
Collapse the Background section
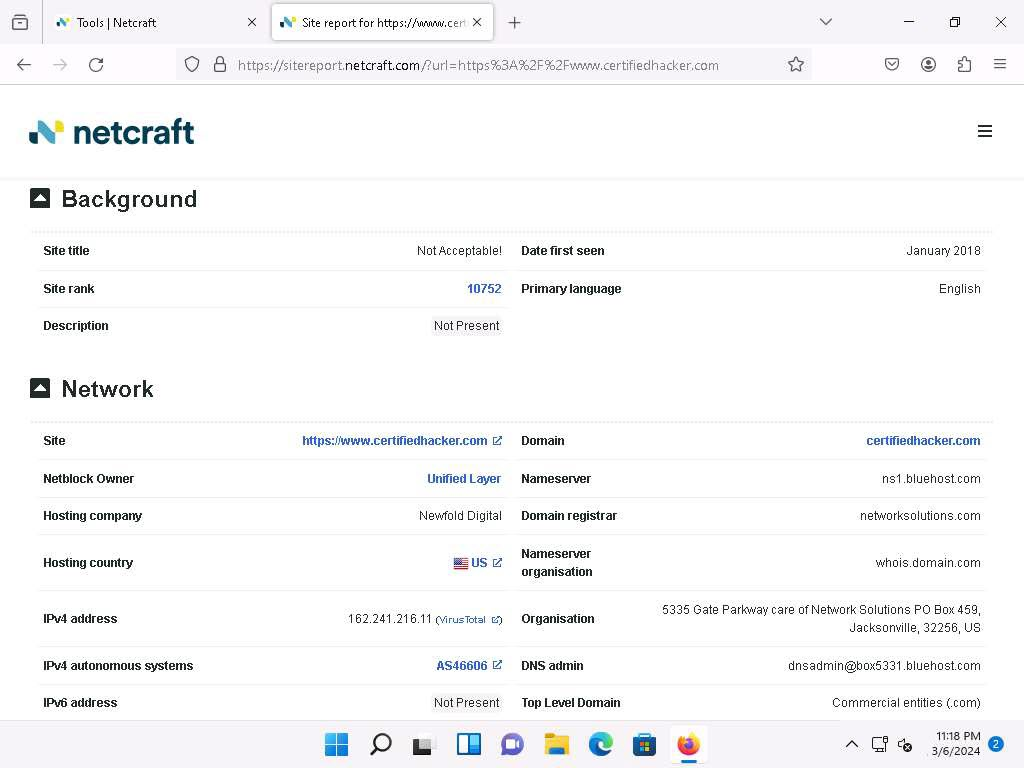tap(40, 198)
